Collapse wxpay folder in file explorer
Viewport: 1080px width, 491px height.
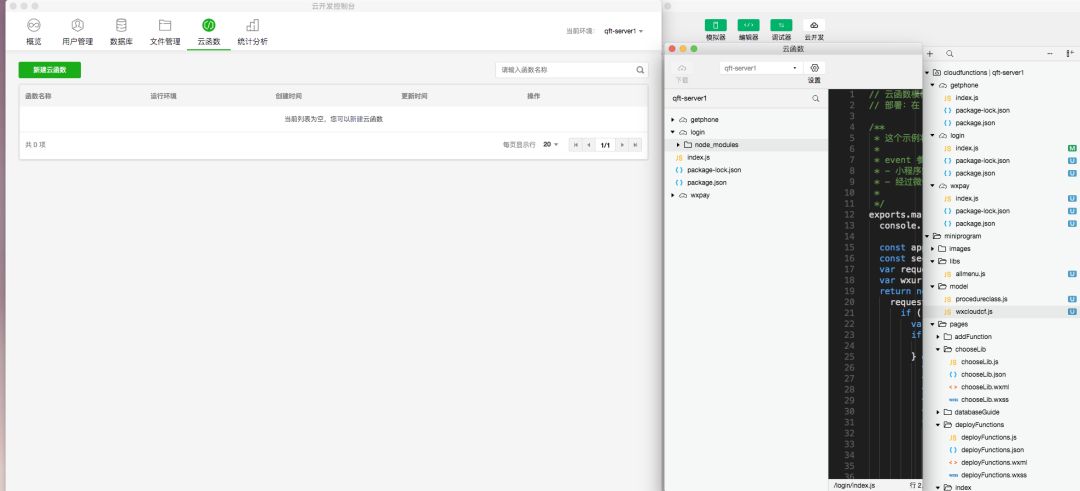(x=933, y=186)
